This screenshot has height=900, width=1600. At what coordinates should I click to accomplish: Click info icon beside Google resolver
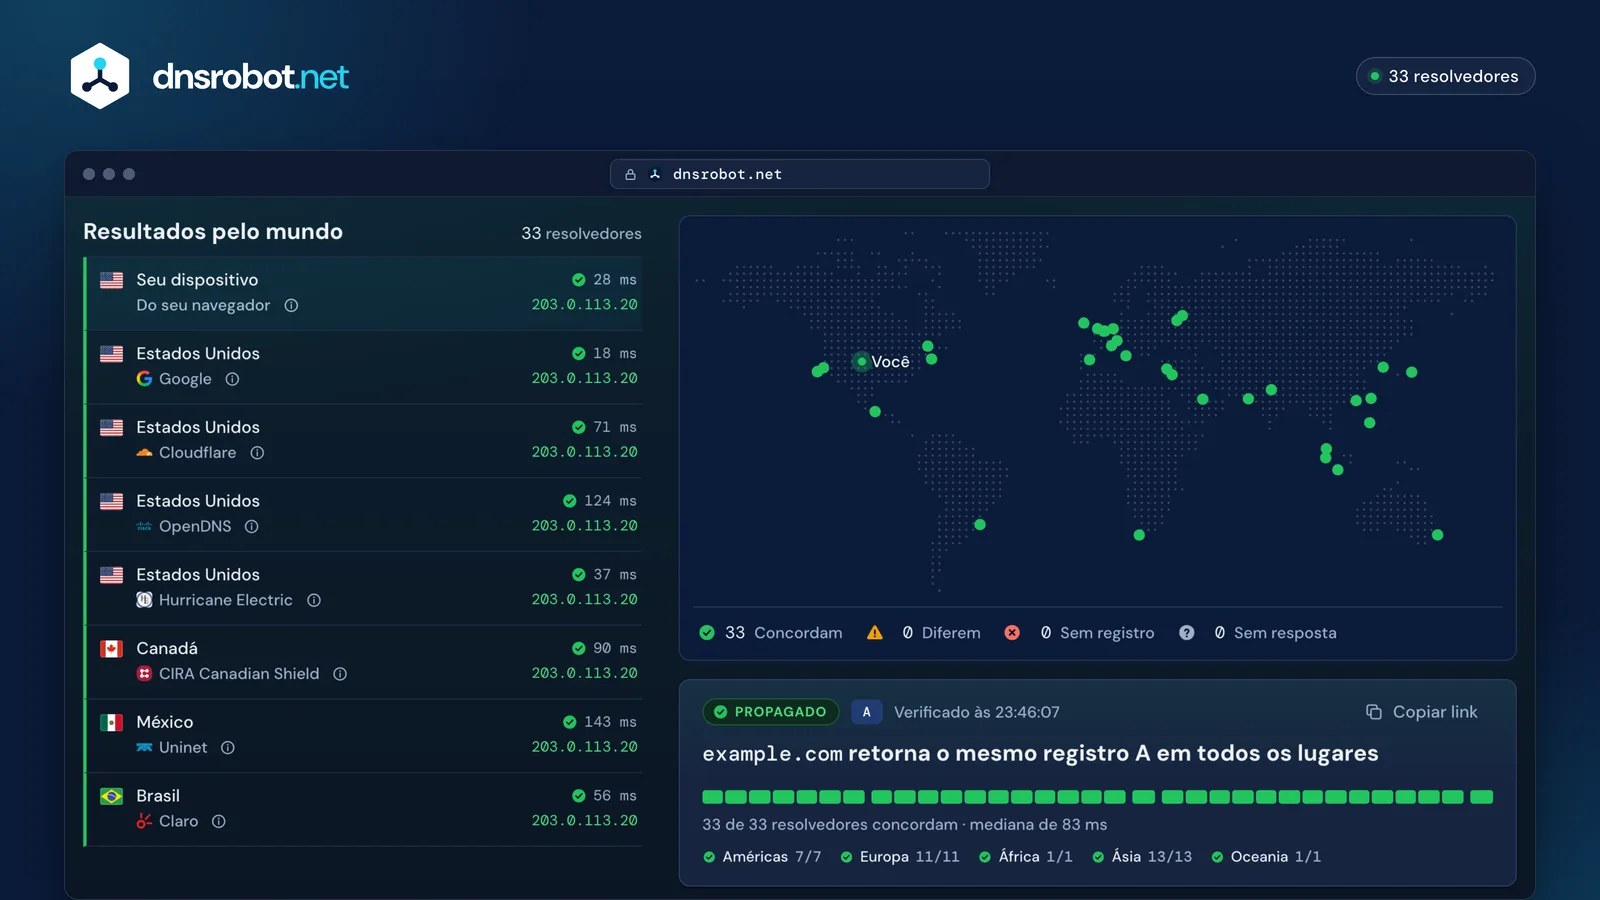[x=232, y=379]
